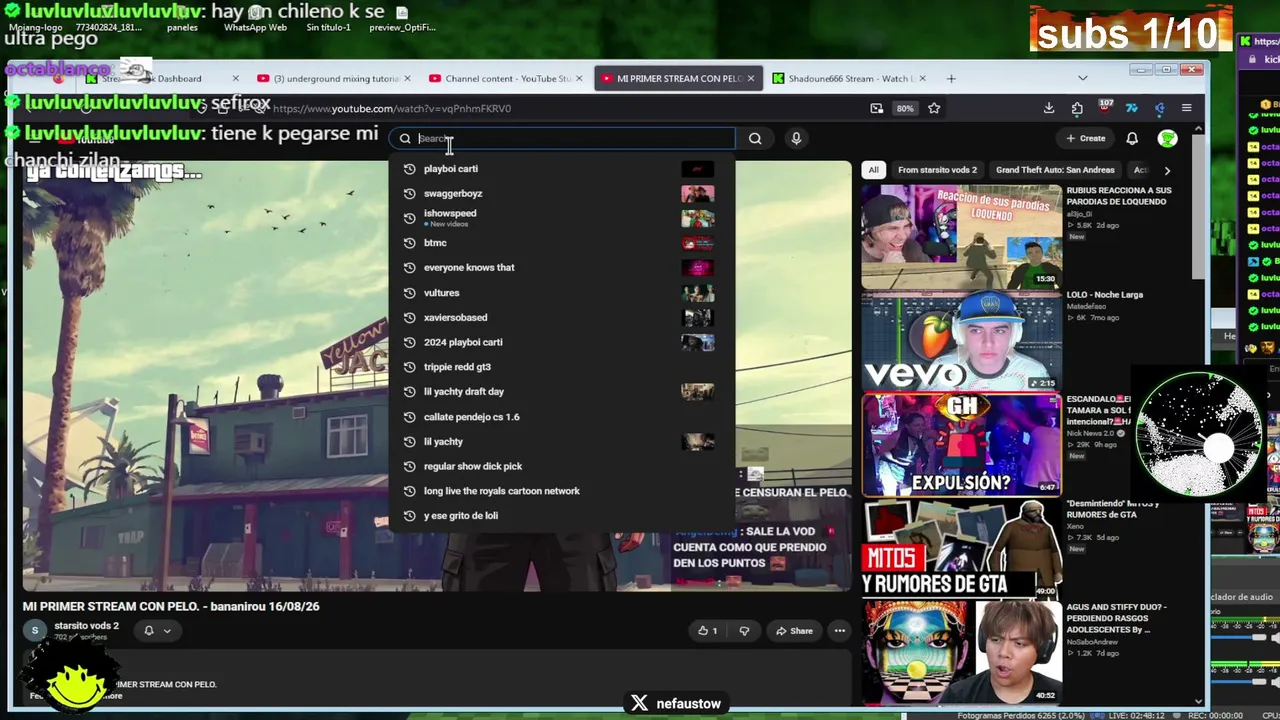Open more actions ellipsis under the video
The width and height of the screenshot is (1280, 720).
coord(840,631)
